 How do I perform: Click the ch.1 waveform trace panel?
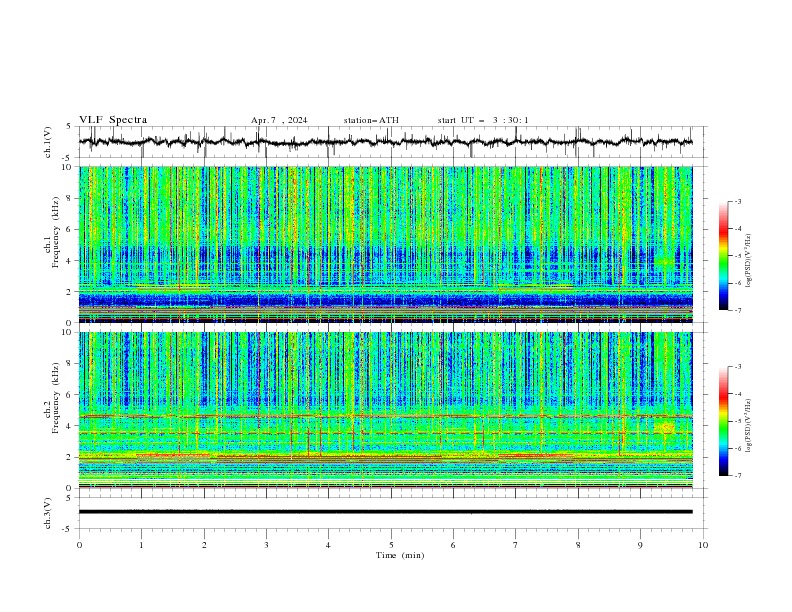pyautogui.click(x=390, y=142)
